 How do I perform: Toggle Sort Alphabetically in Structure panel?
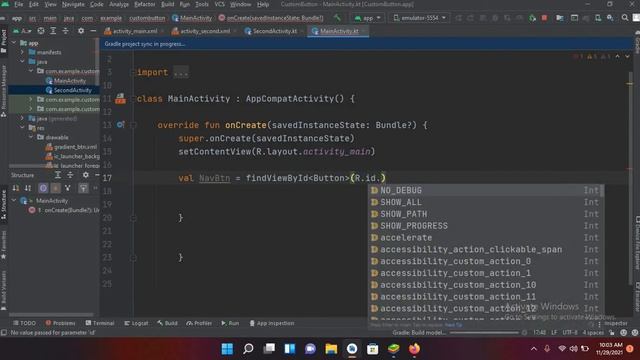click(x=28, y=188)
